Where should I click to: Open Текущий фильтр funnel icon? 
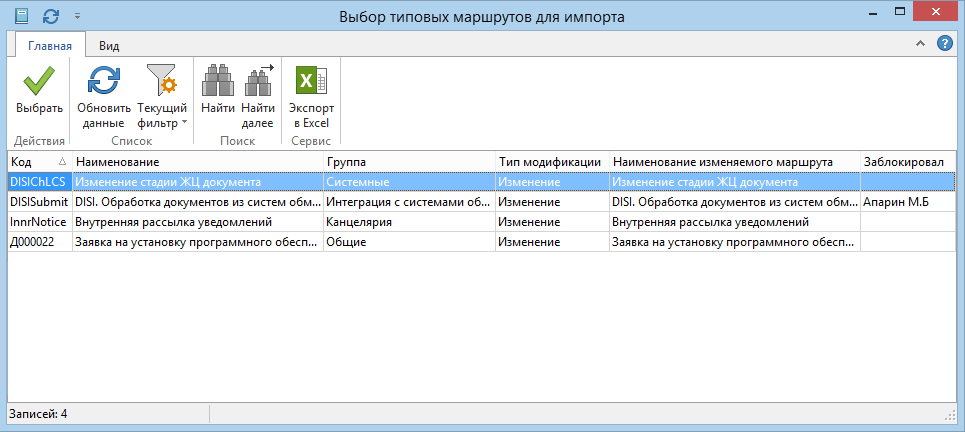(160, 80)
